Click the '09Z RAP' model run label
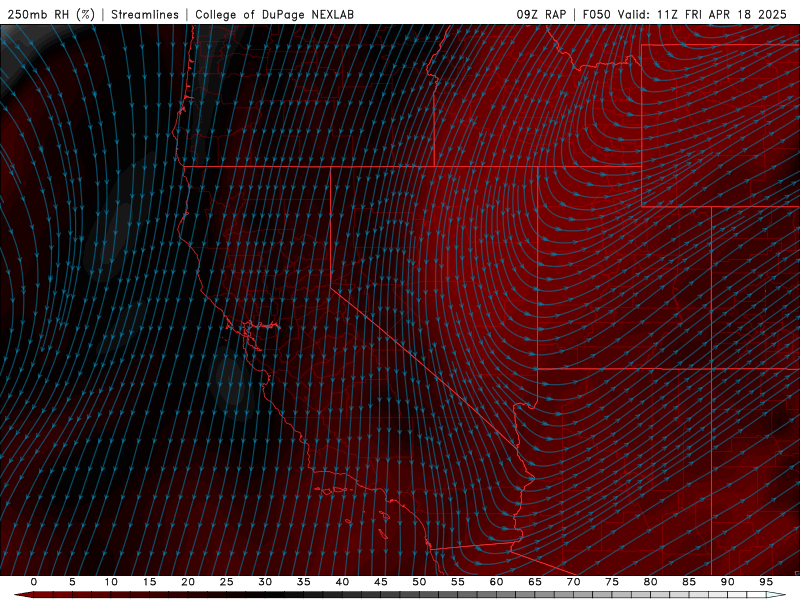The image size is (800, 600). click(541, 14)
